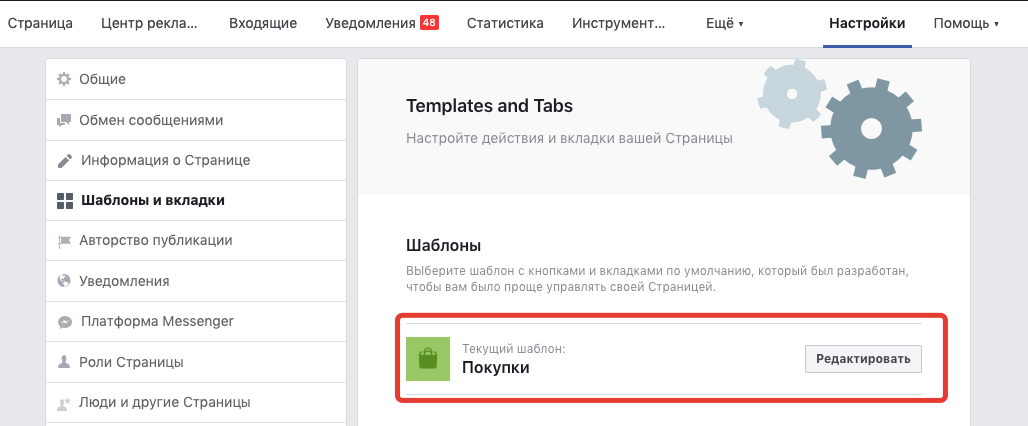
Task: Open Информация о Странице settings section
Action: click(x=196, y=161)
